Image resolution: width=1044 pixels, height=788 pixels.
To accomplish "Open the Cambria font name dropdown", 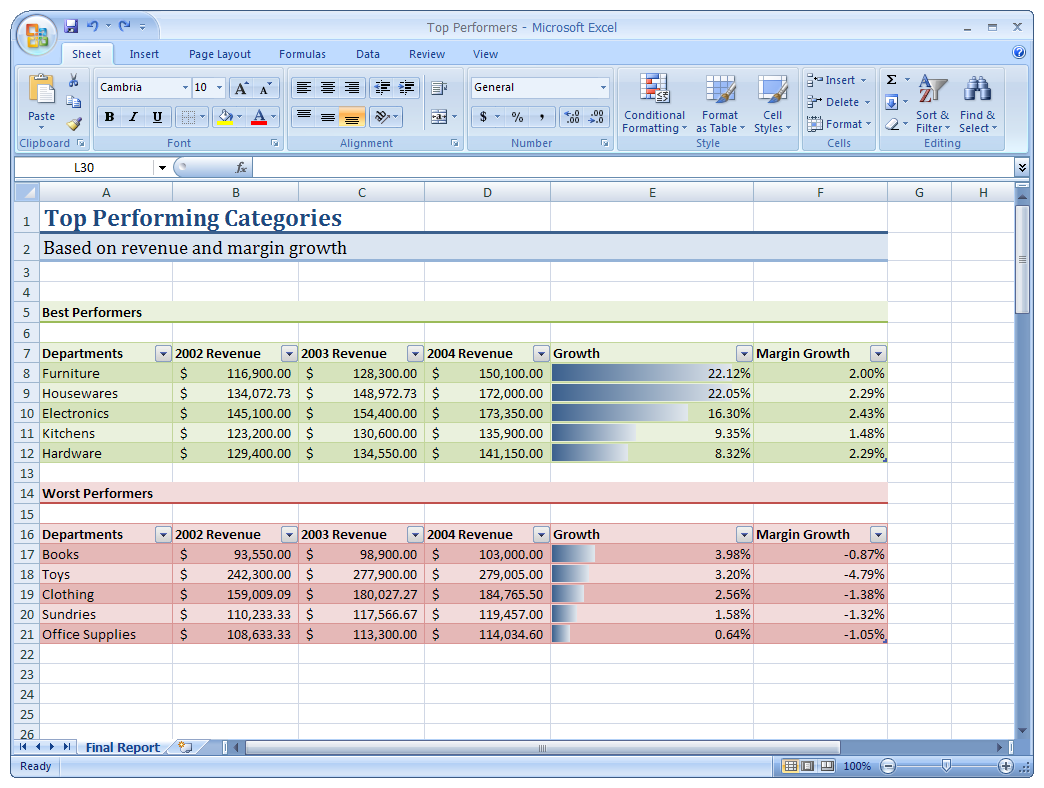I will point(185,87).
